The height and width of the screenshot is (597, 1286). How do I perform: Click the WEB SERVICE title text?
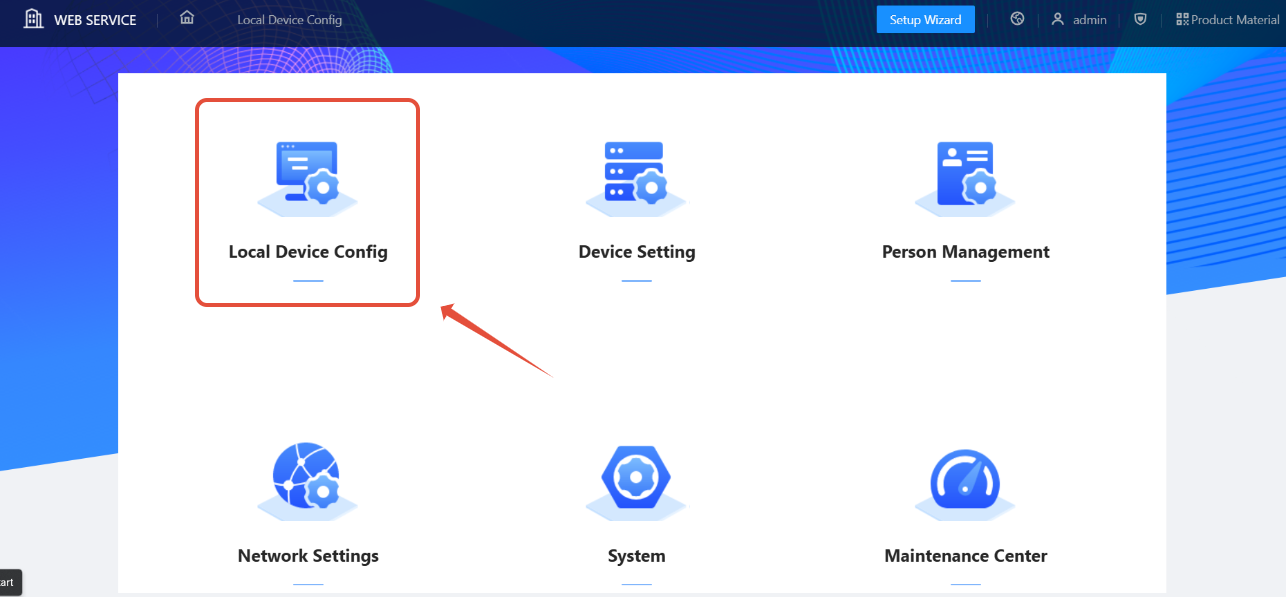(95, 20)
